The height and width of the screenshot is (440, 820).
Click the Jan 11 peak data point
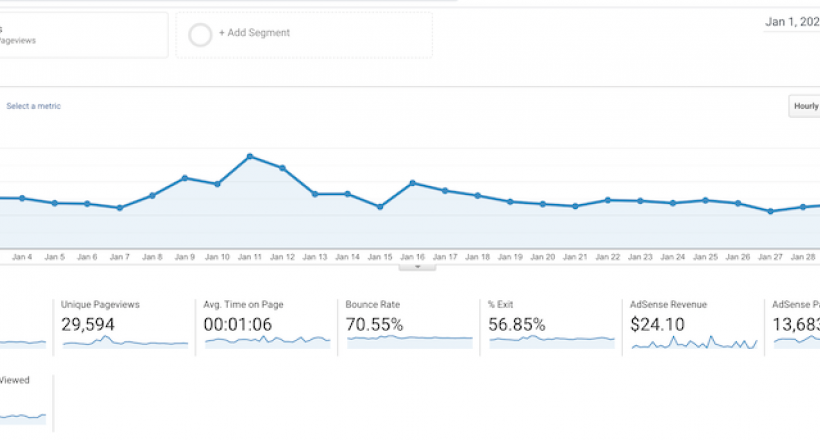(250, 156)
